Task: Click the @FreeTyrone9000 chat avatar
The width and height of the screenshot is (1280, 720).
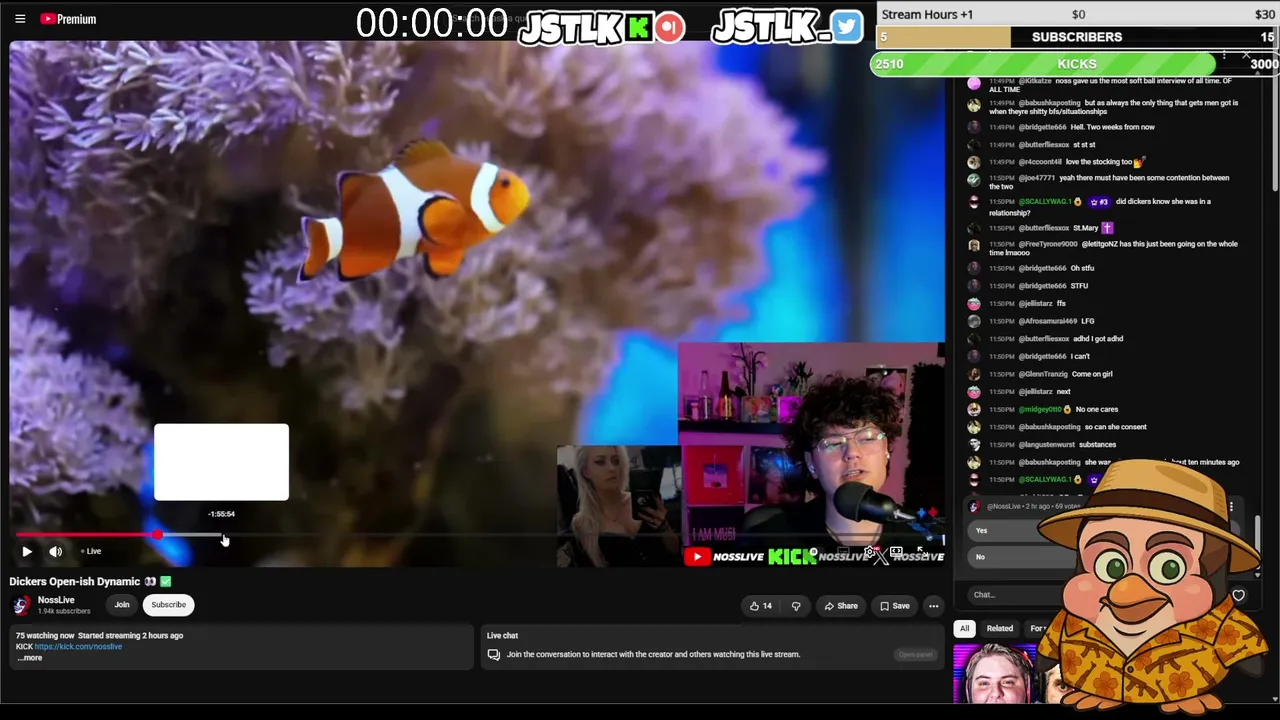Action: tap(974, 245)
